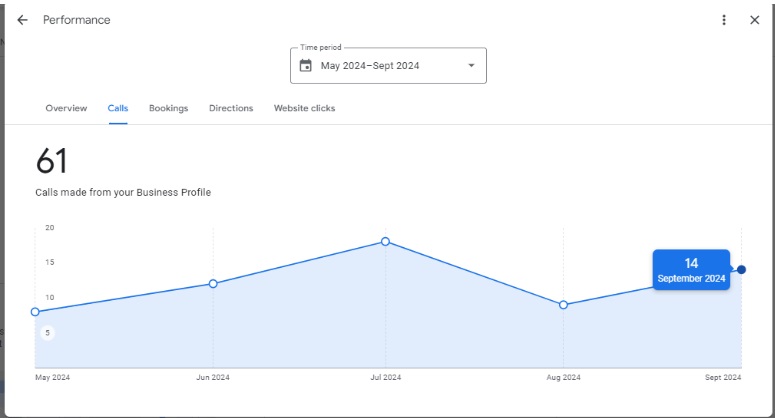Screen dimensions: 775x418
Task: Select the Aug 2024 data point
Action: tap(563, 305)
